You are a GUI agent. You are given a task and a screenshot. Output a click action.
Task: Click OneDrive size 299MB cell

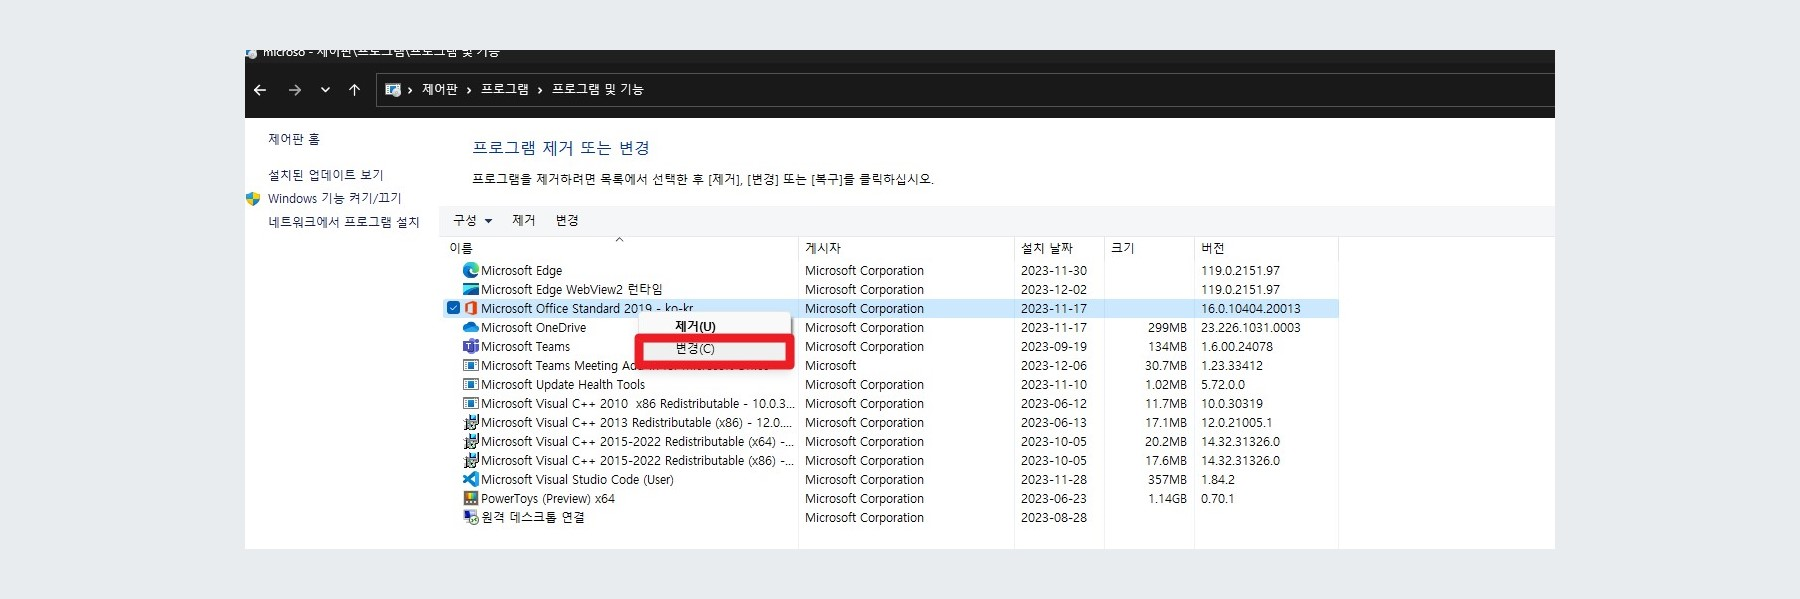pyautogui.click(x=1167, y=328)
